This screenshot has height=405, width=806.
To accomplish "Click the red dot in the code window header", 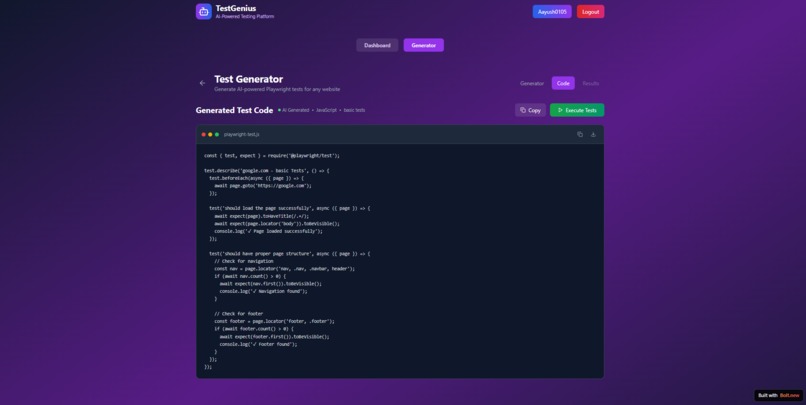I will pyautogui.click(x=204, y=135).
